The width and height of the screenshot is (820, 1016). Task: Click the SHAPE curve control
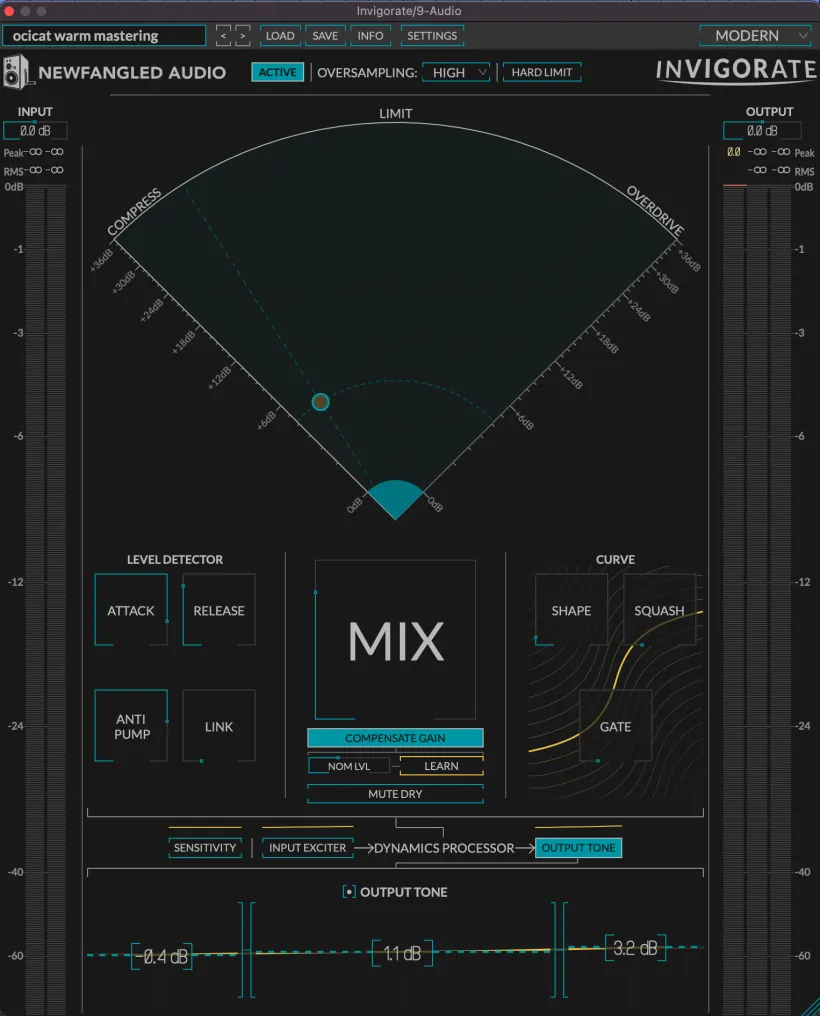(571, 610)
